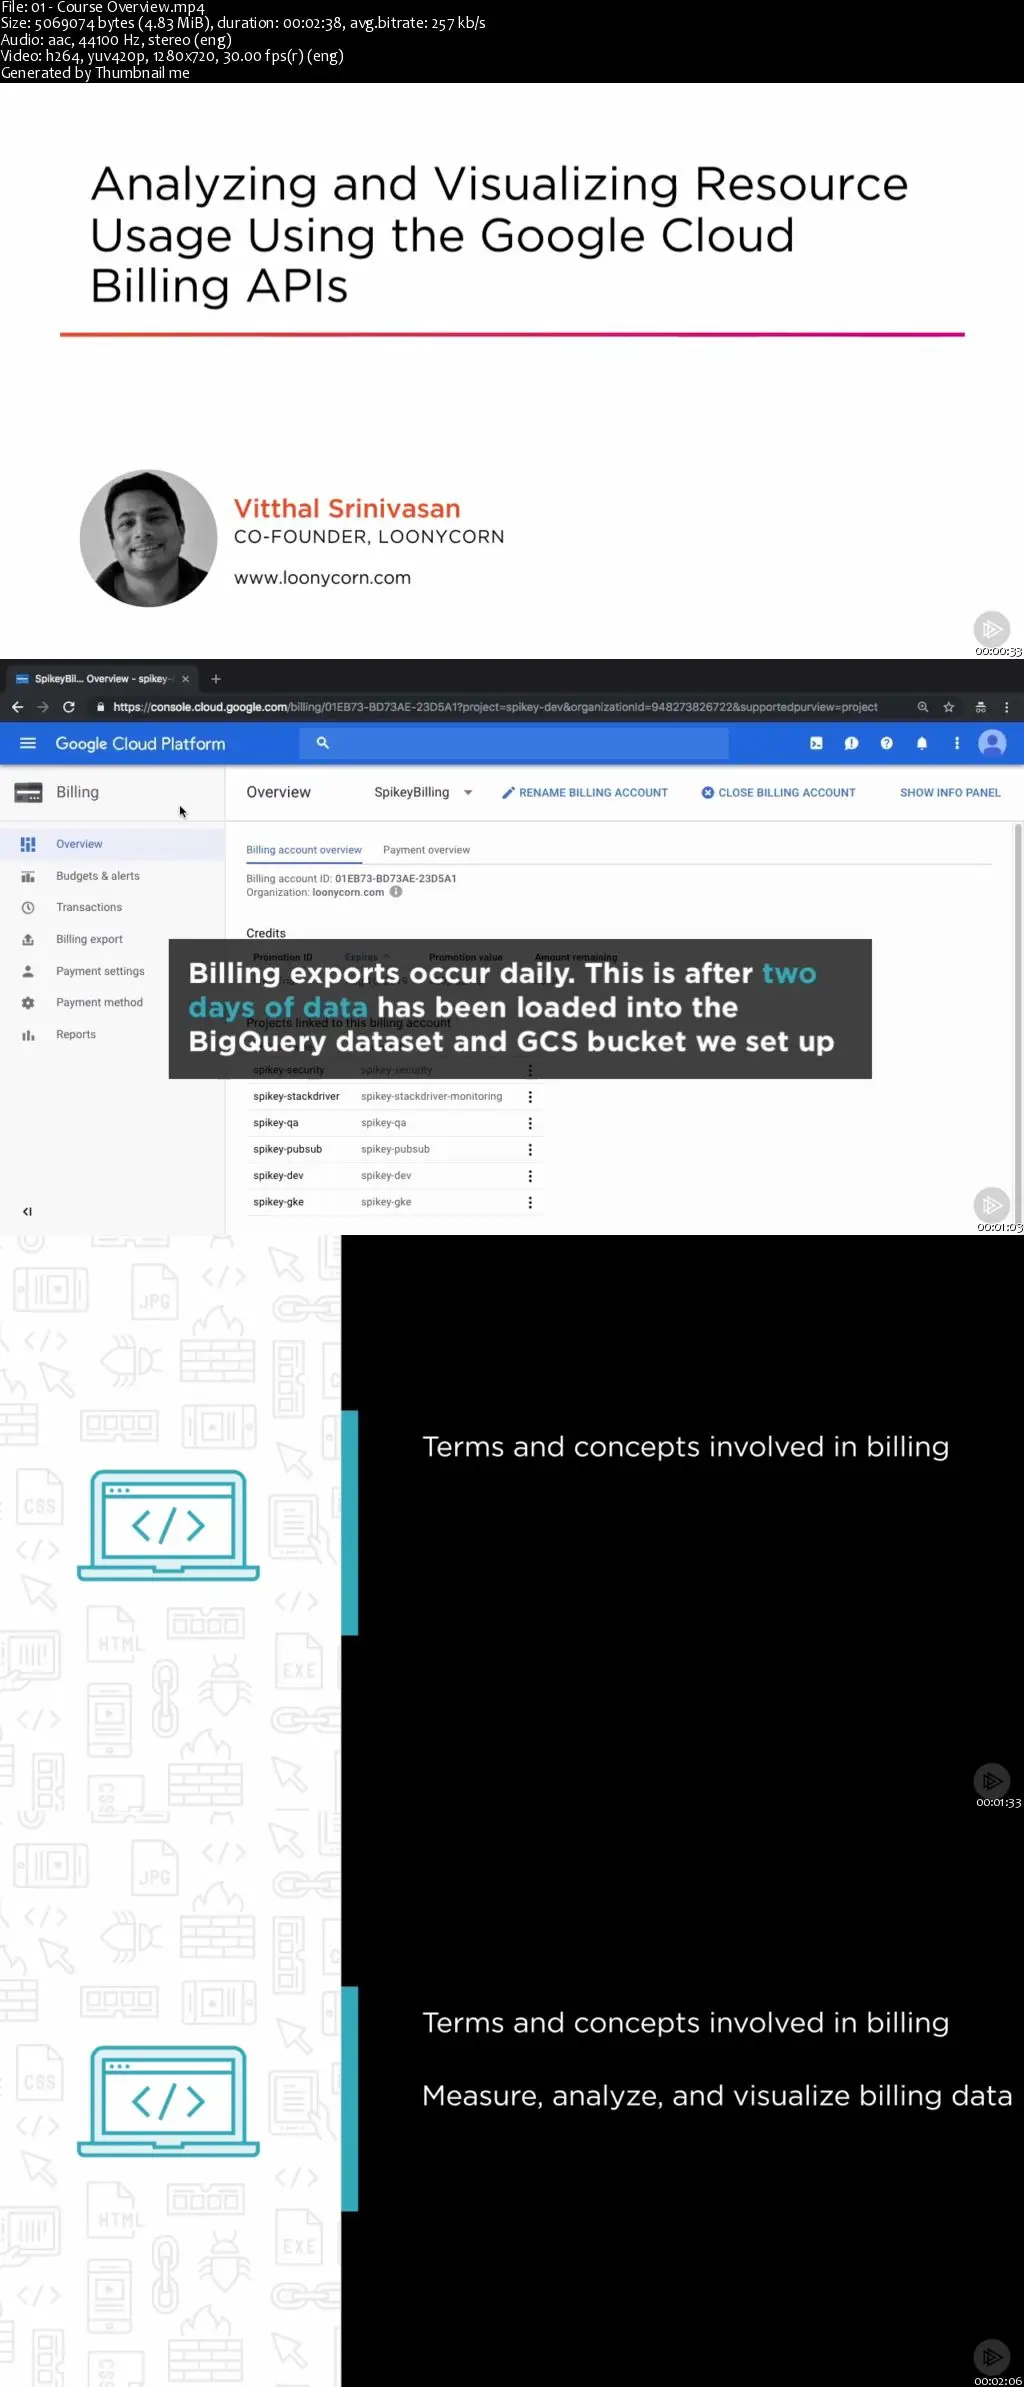
Task: Click RENAME BILLING ACCOUNT
Action: (585, 792)
